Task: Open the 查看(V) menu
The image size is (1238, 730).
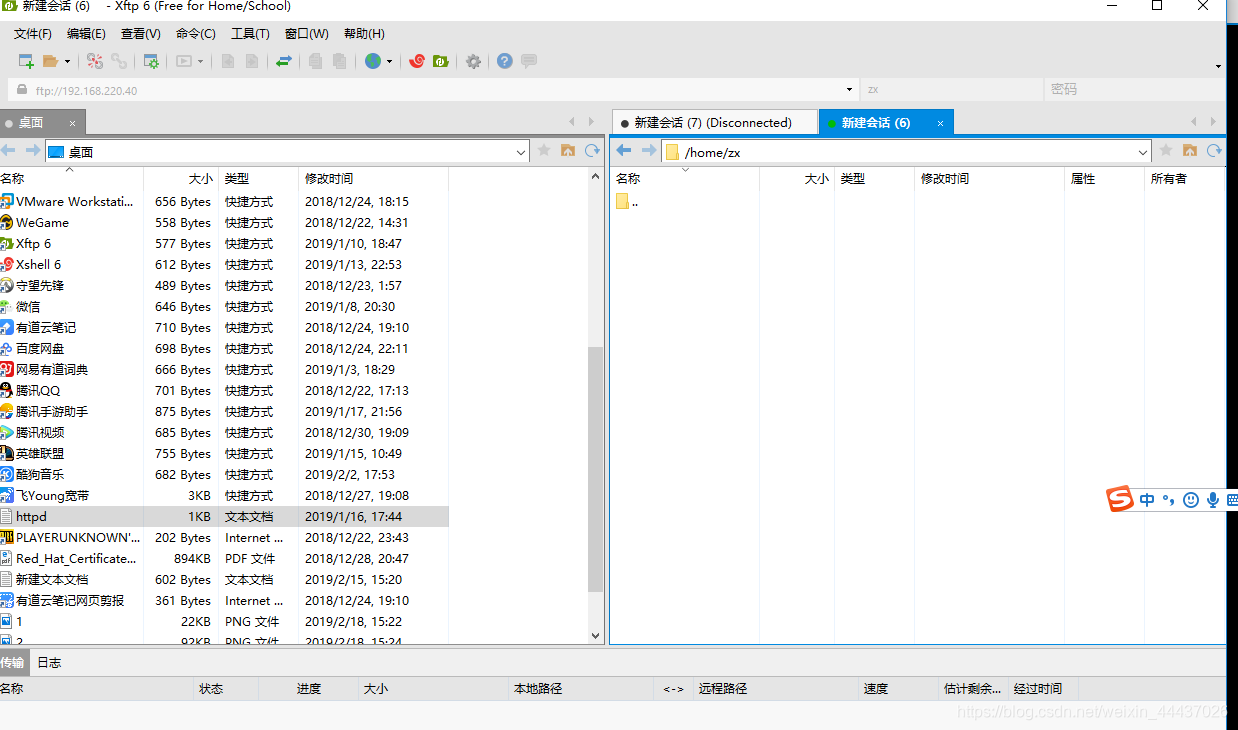Action: coord(140,33)
